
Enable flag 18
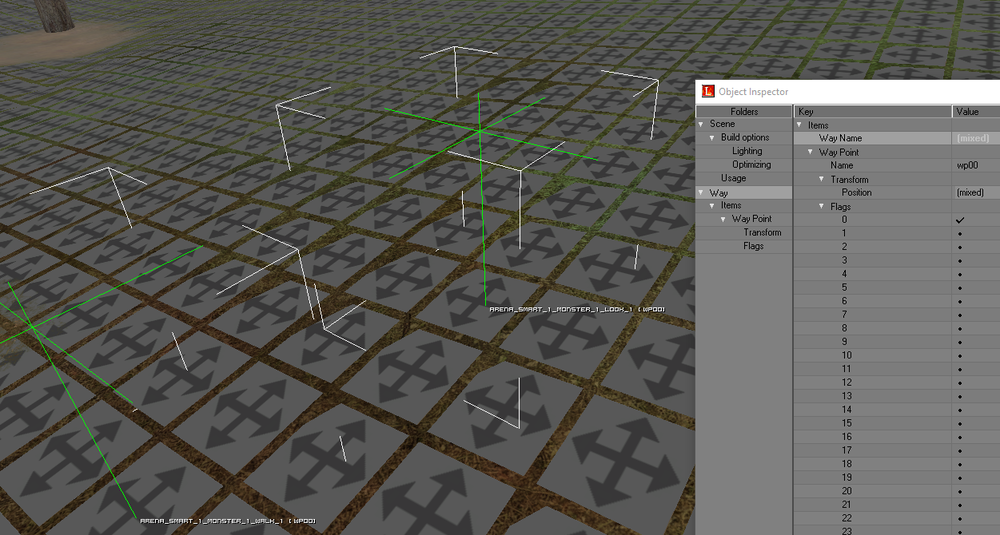pyautogui.click(x=960, y=464)
